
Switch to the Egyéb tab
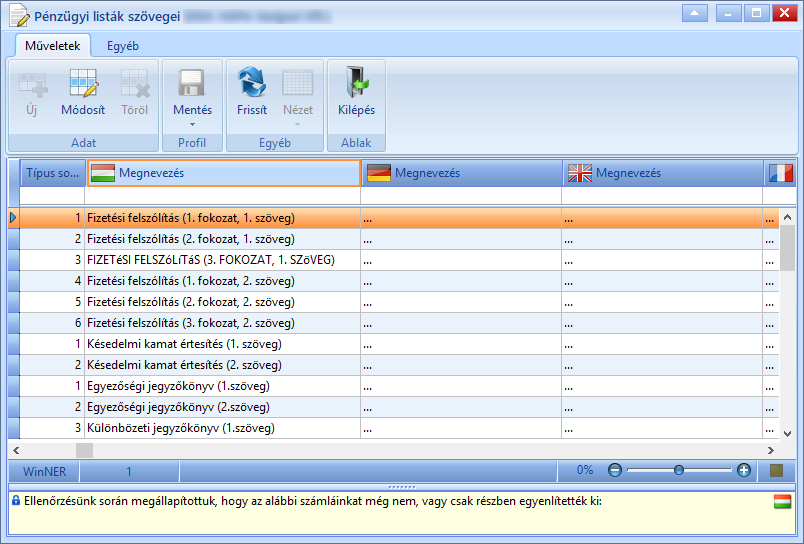(x=123, y=46)
